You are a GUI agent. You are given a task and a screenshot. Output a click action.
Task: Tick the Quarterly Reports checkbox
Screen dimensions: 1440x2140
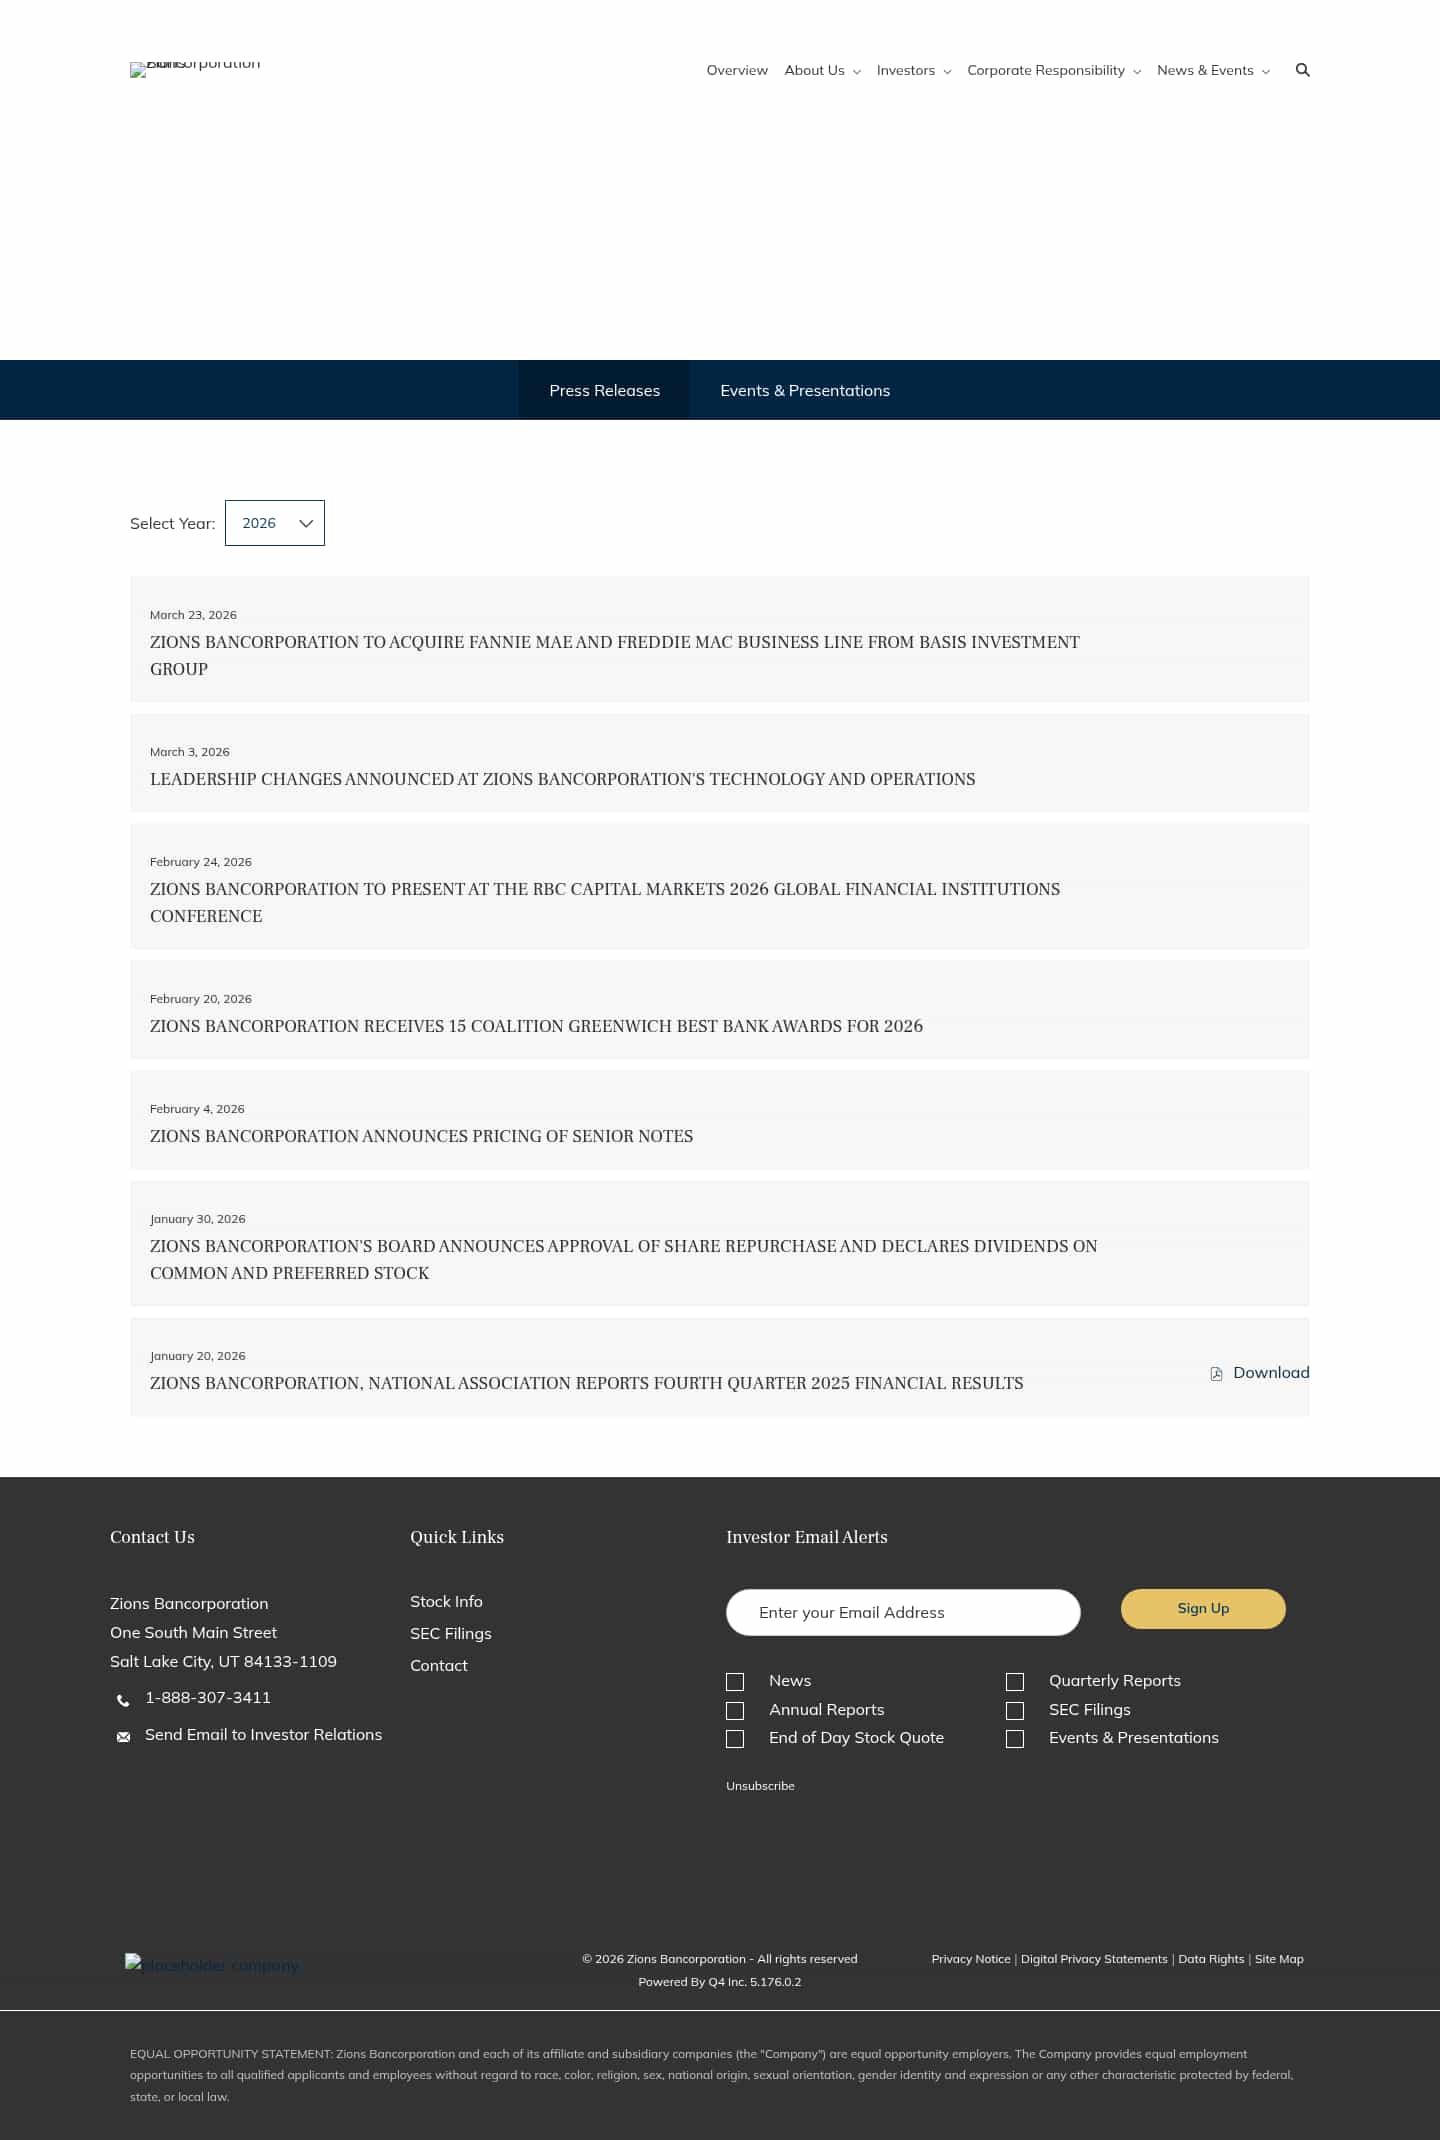coord(1015,1682)
